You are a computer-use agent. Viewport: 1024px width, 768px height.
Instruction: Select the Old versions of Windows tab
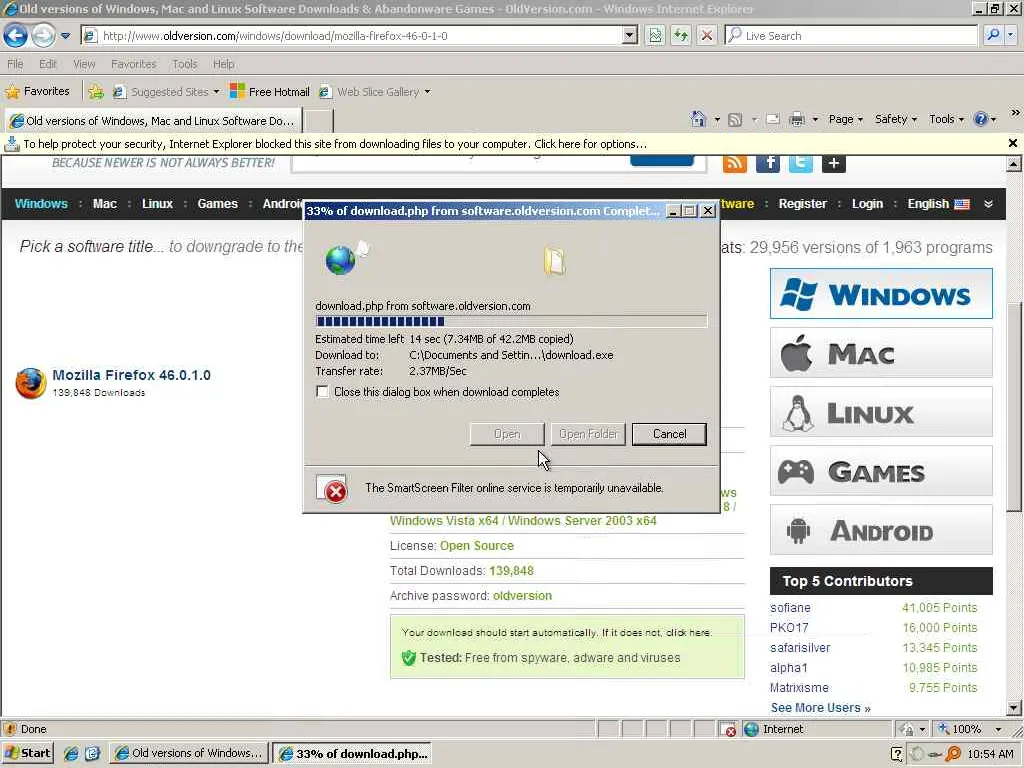point(153,121)
